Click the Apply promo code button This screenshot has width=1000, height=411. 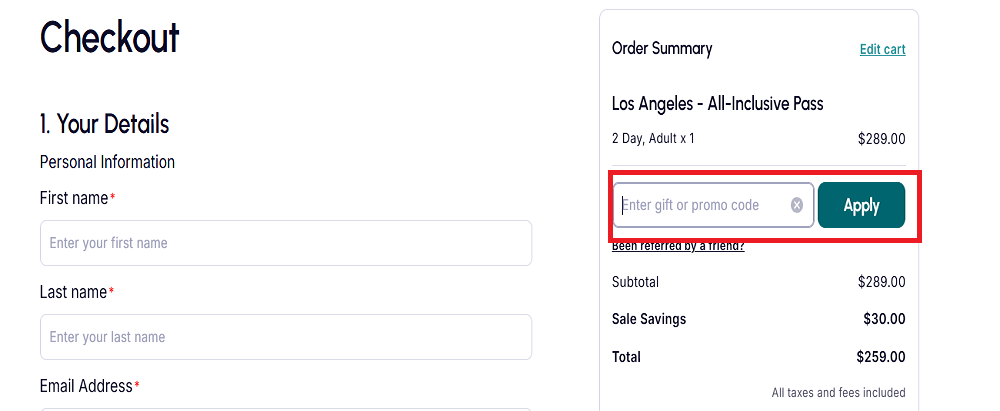pyautogui.click(x=861, y=205)
